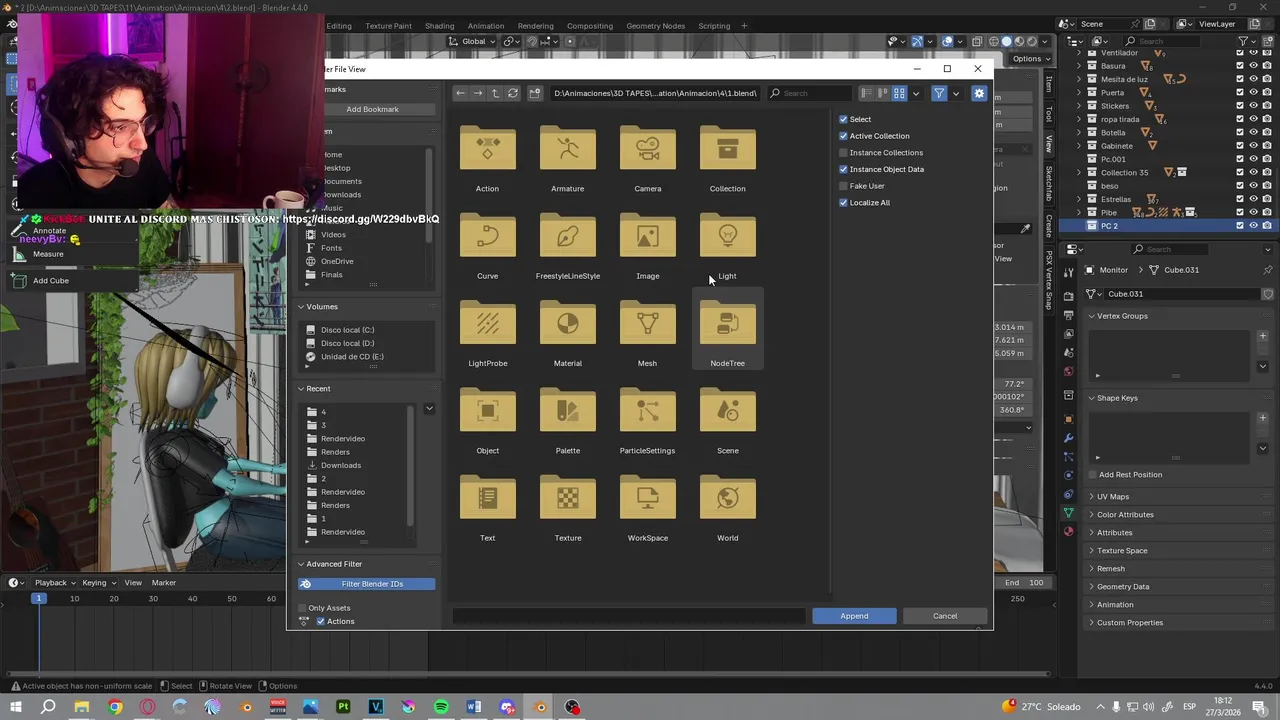Toggle Instance Object Data checkbox
This screenshot has height=720, width=1280.
tap(843, 169)
